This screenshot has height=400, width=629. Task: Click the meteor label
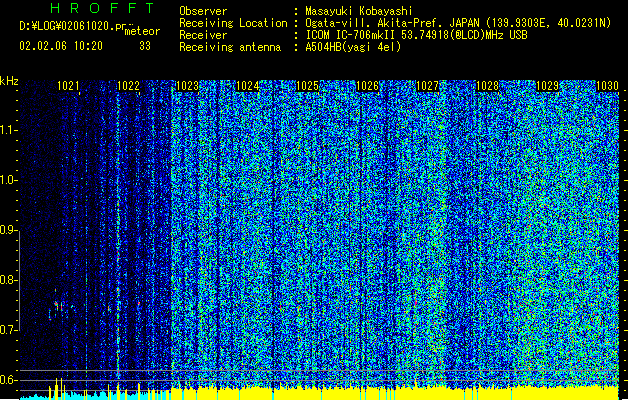[142, 31]
